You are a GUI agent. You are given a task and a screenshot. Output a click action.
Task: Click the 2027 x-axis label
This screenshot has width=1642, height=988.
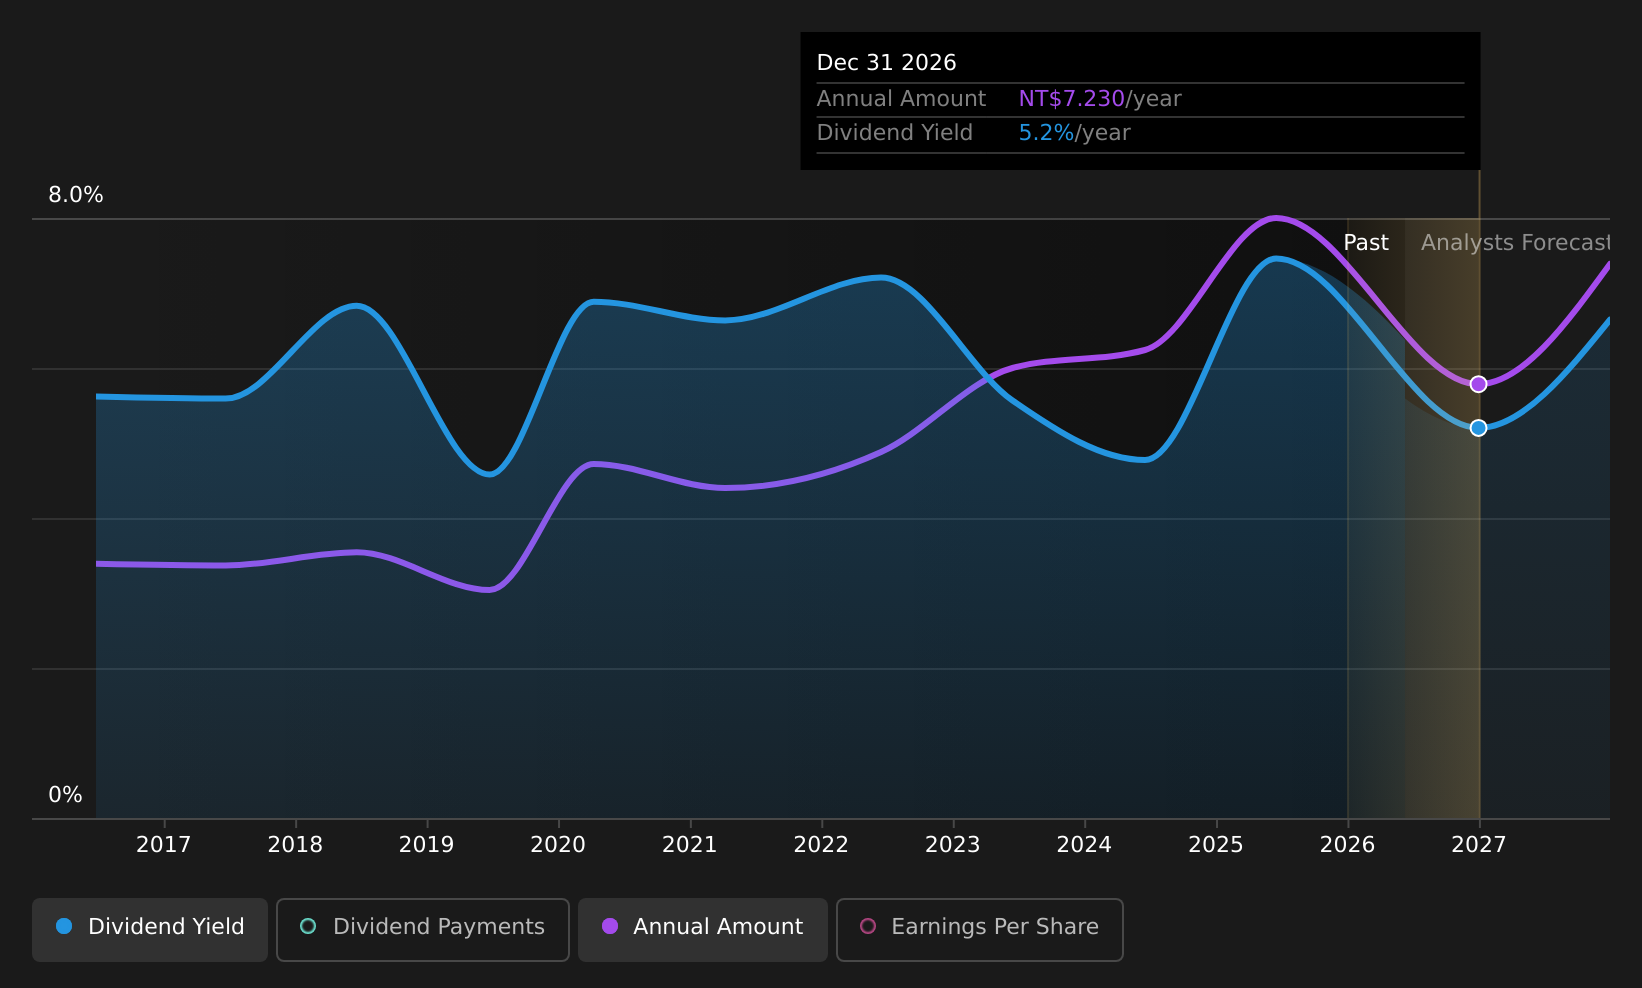tap(1479, 845)
